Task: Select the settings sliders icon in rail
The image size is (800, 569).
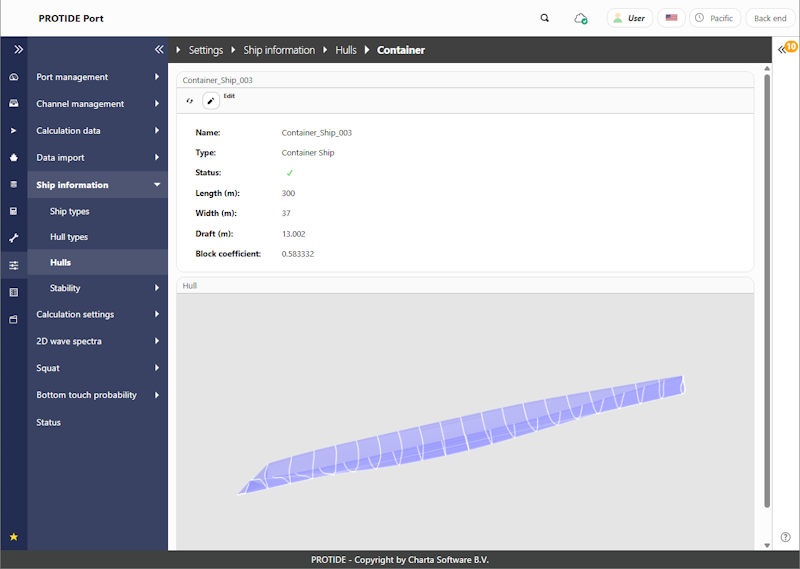Action: pyautogui.click(x=14, y=265)
